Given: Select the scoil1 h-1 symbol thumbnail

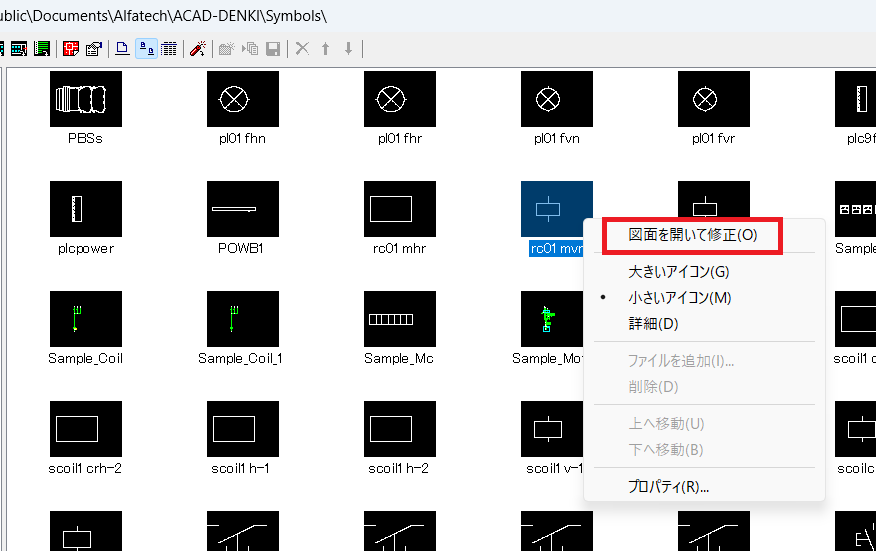Looking at the screenshot, I should (242, 429).
